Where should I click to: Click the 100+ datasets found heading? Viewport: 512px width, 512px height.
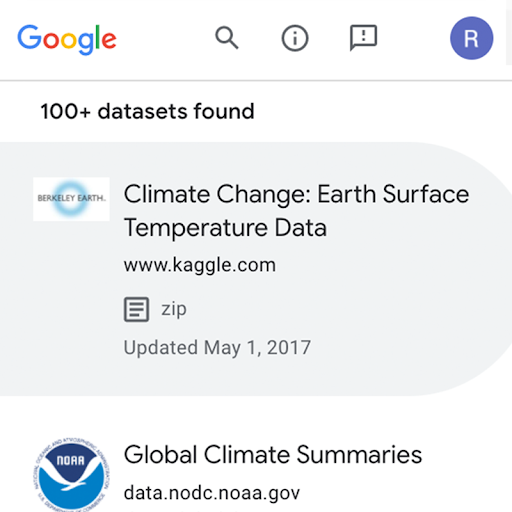point(147,111)
